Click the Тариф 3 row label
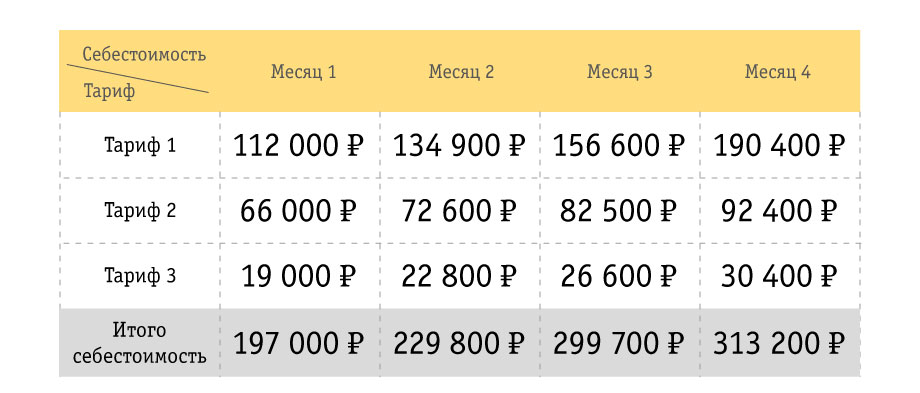 click(140, 275)
